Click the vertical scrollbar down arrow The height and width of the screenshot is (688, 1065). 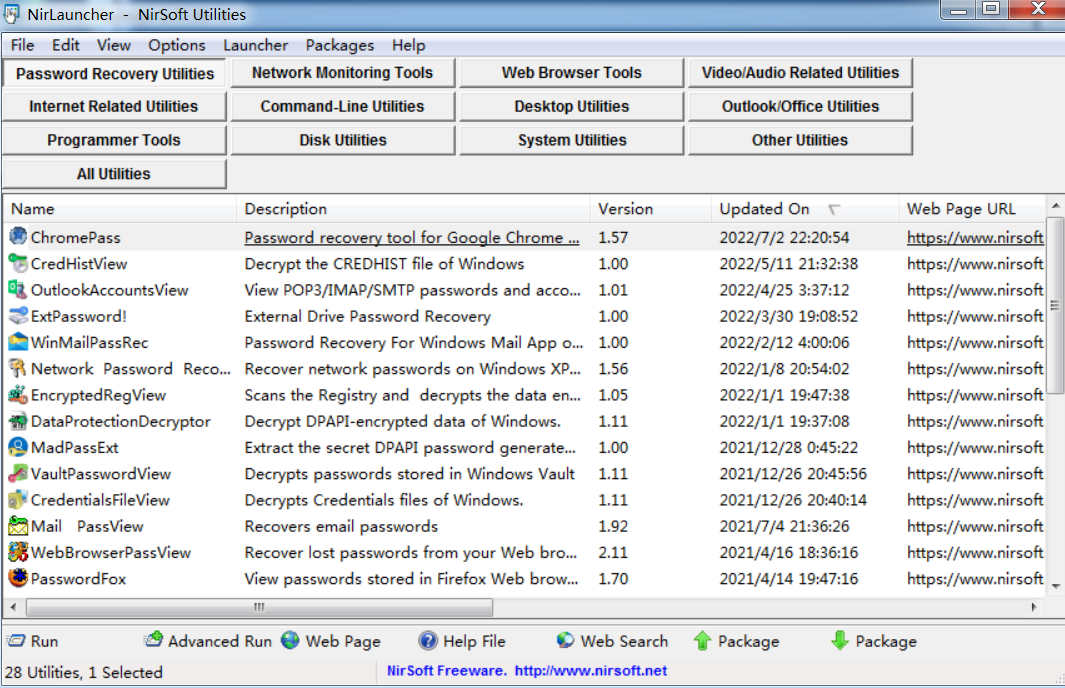pyautogui.click(x=1055, y=586)
